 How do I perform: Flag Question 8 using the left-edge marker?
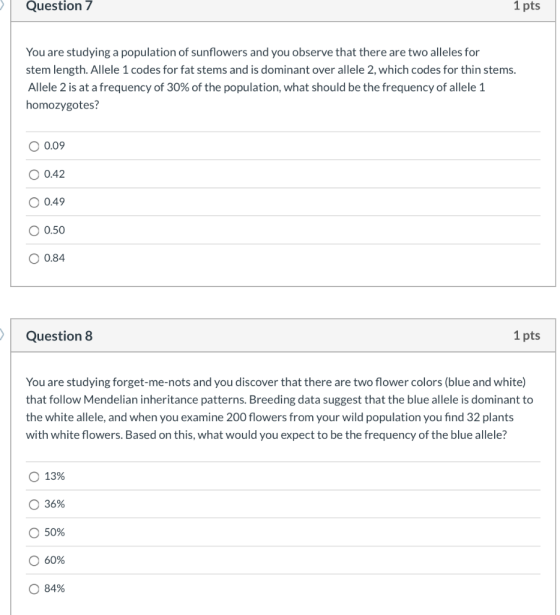2,335
